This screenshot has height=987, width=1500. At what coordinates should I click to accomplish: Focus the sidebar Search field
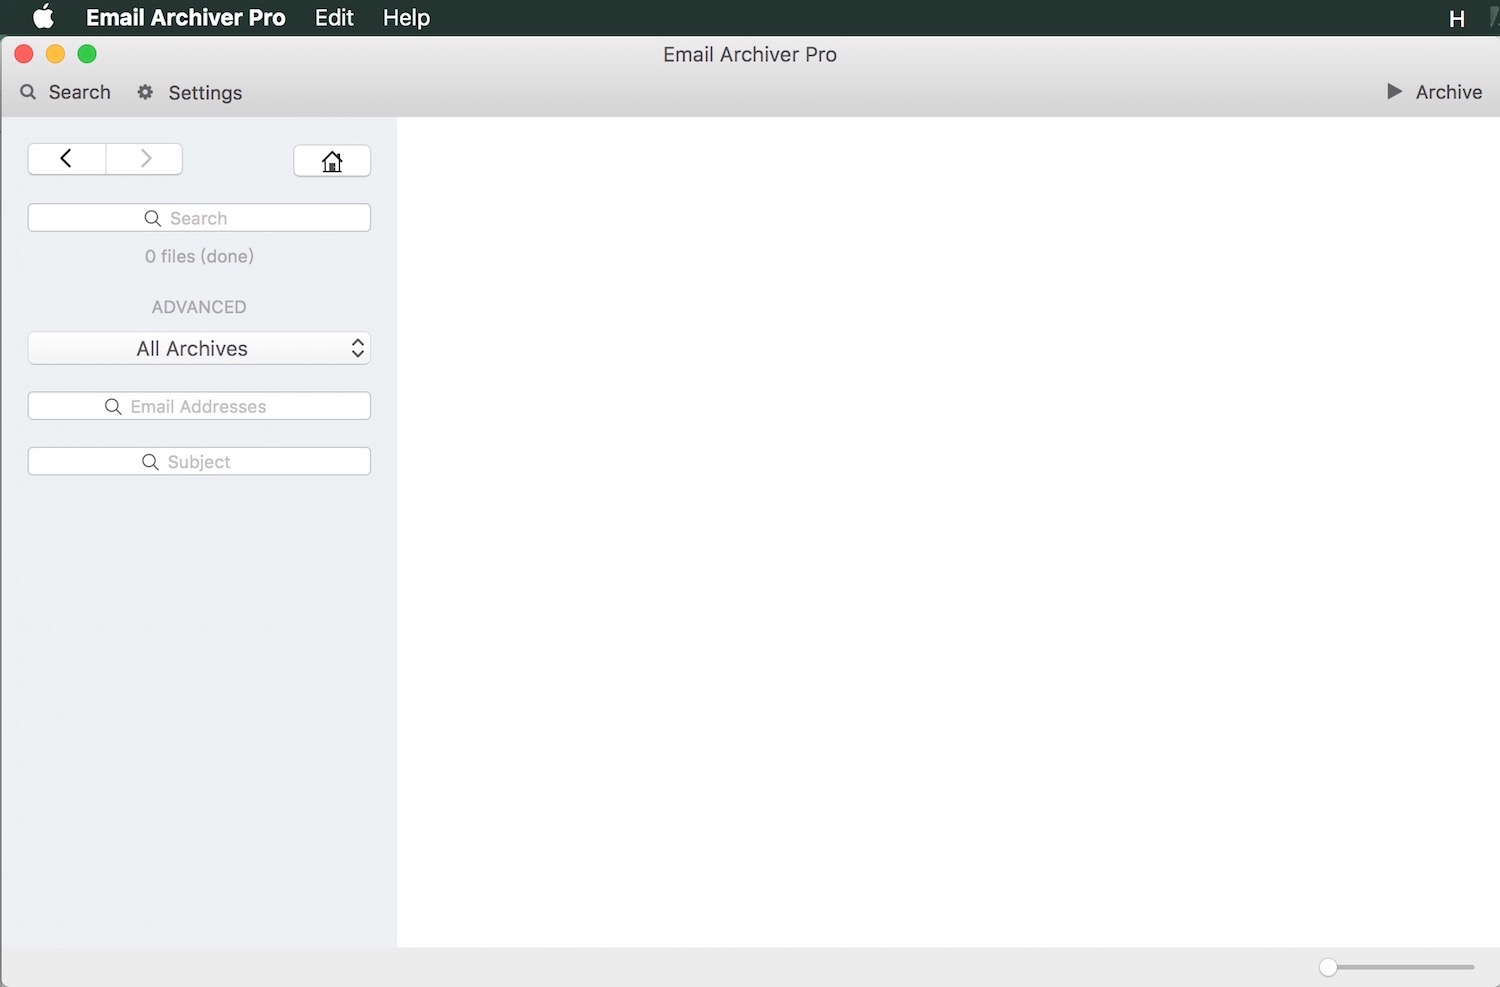[199, 218]
